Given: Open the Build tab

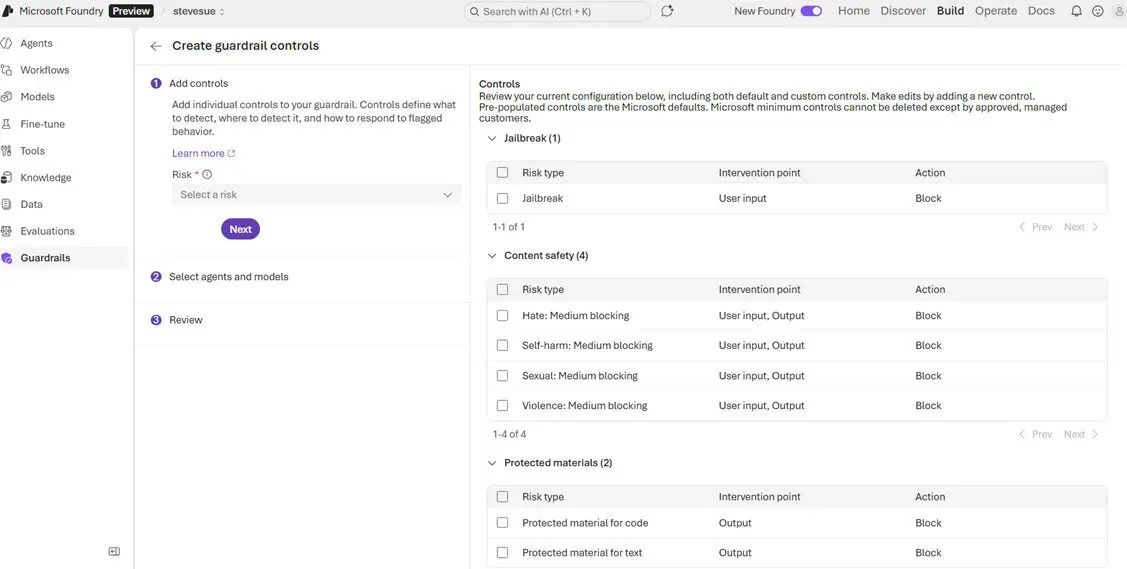Looking at the screenshot, I should tap(950, 11).
